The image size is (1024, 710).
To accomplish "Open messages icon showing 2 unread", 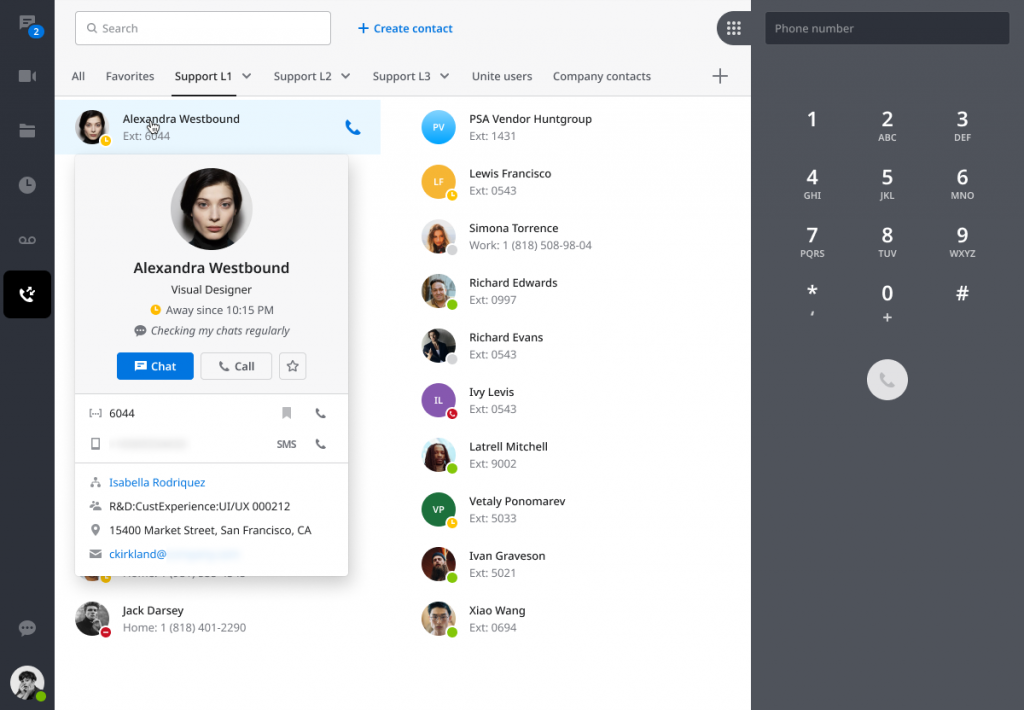I will pos(27,23).
